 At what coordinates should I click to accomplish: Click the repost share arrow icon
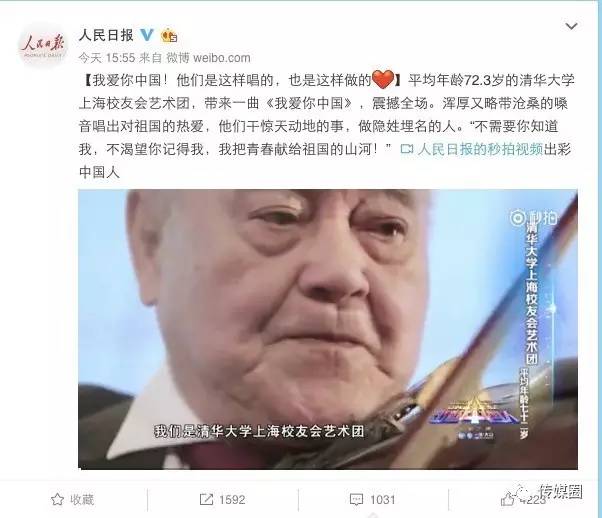[206, 500]
